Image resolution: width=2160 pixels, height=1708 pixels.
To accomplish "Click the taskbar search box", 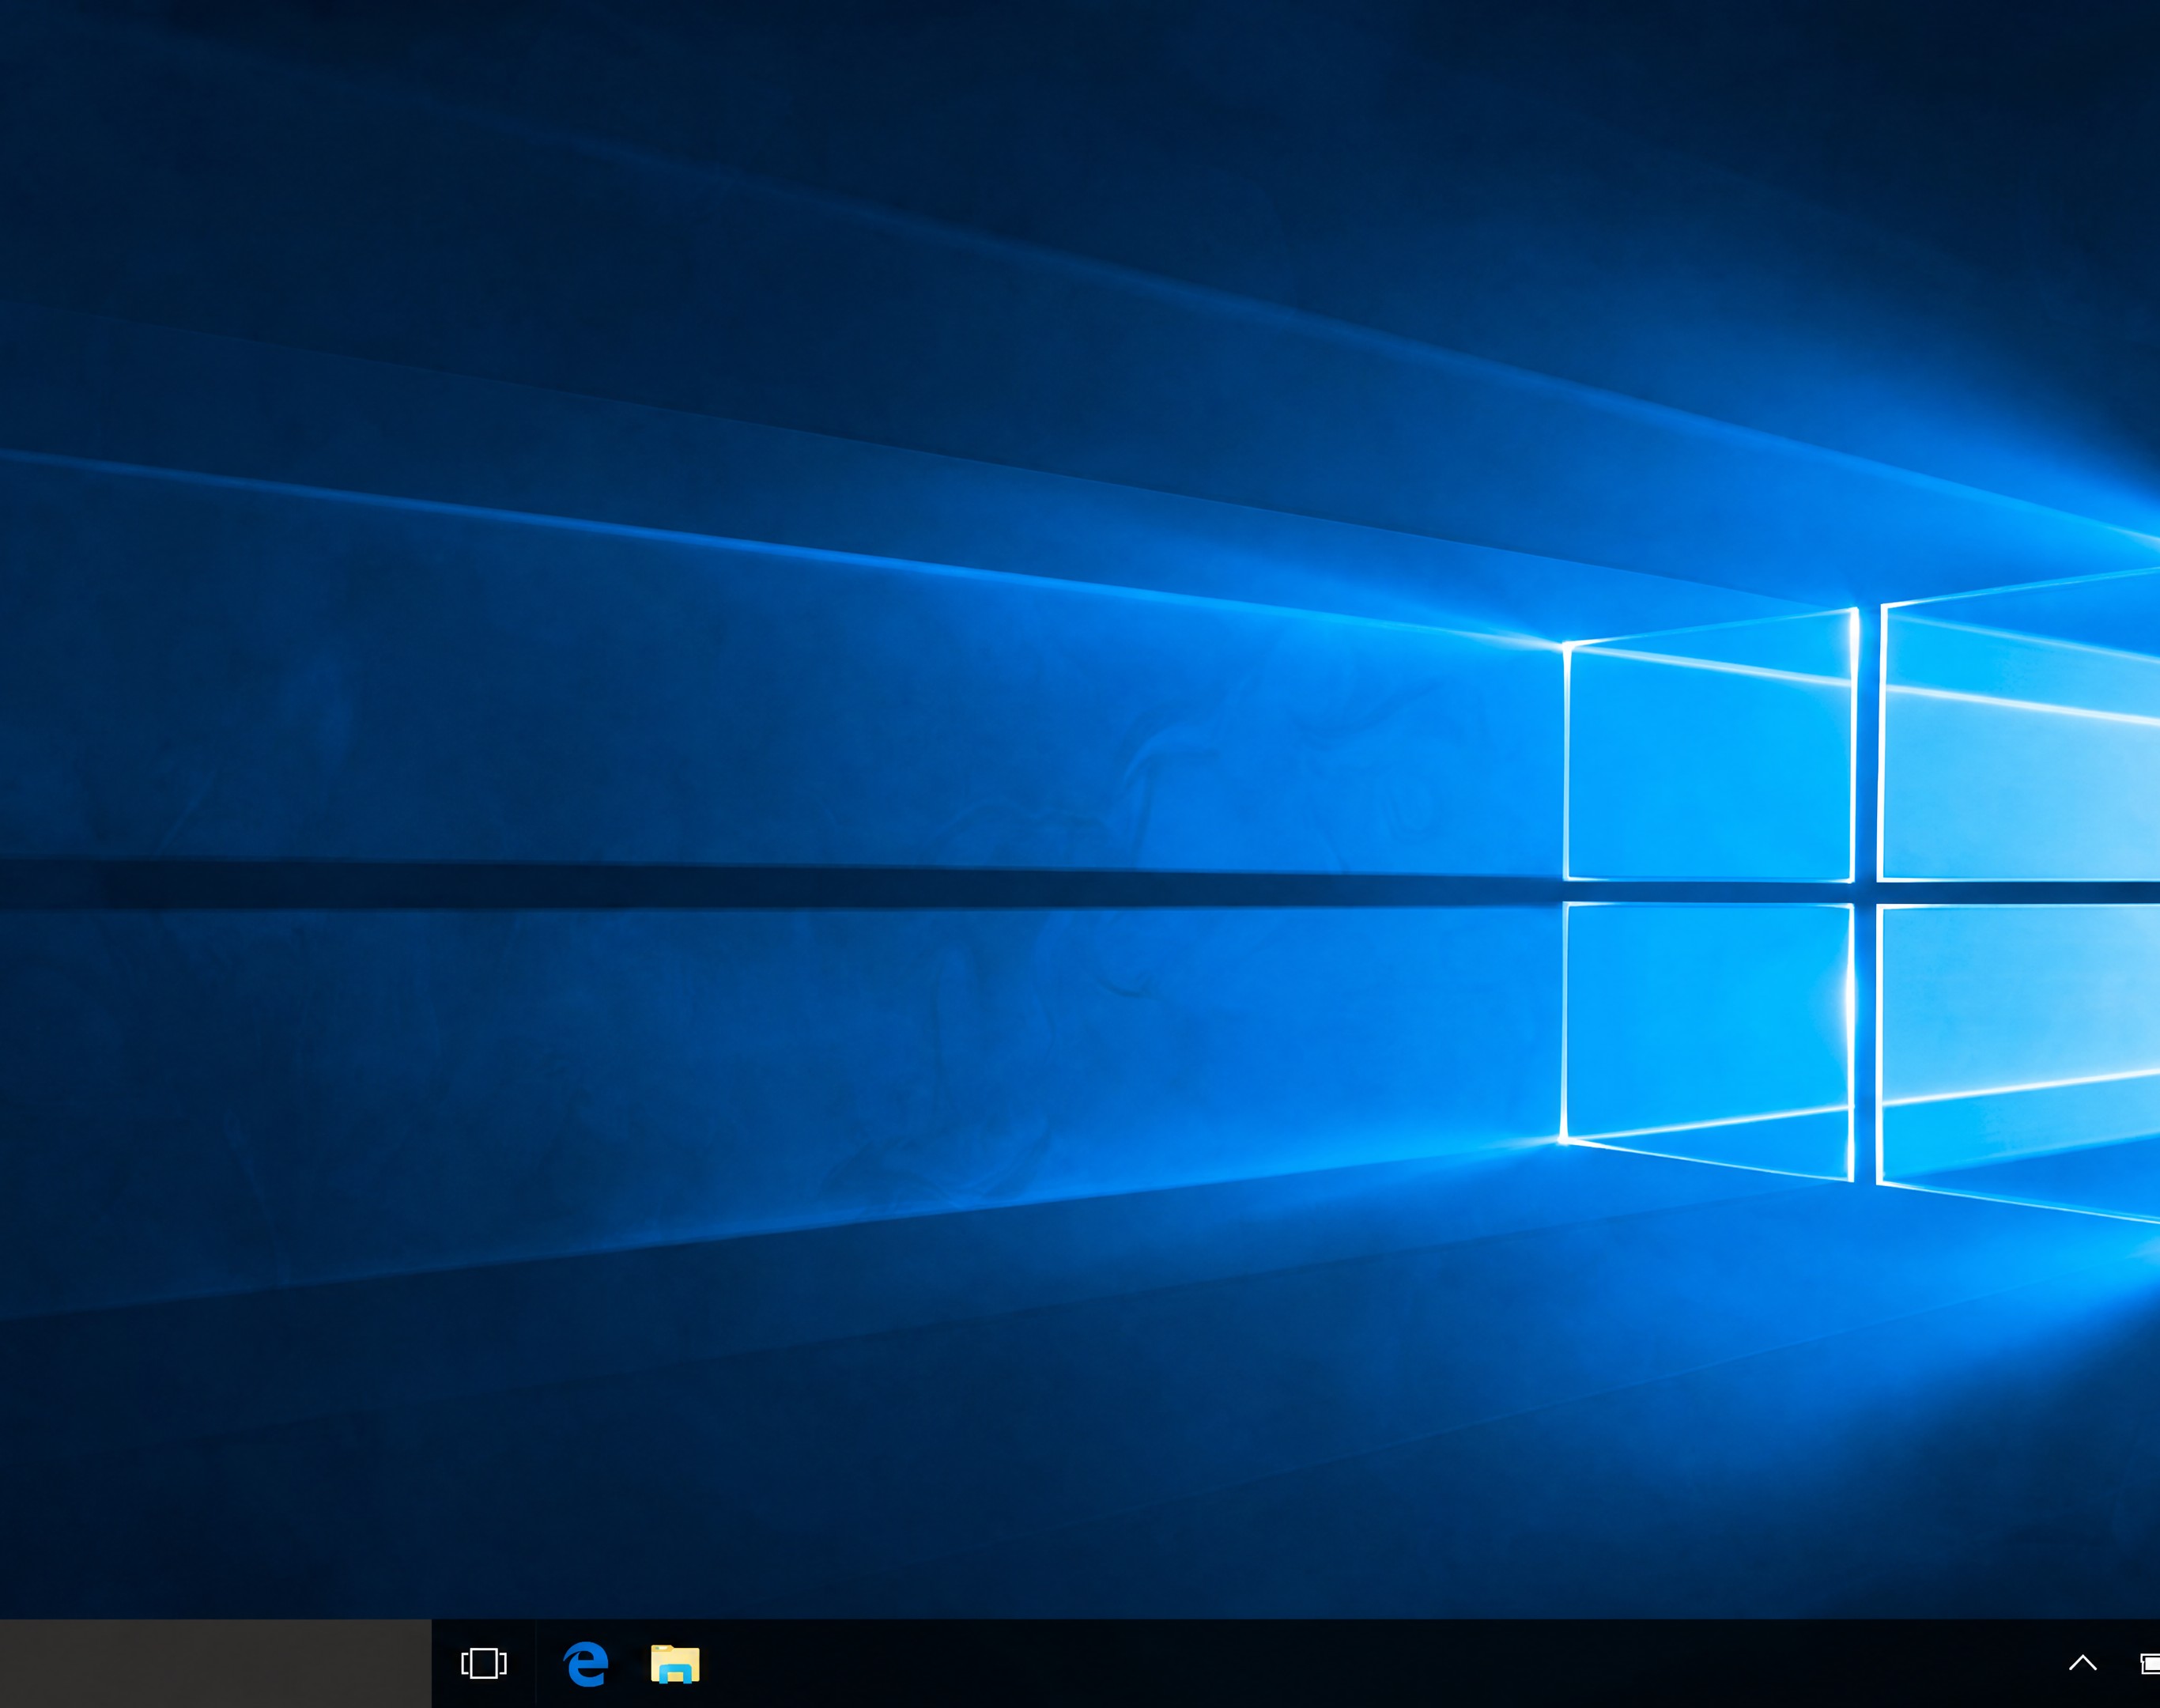I will pos(216,1664).
